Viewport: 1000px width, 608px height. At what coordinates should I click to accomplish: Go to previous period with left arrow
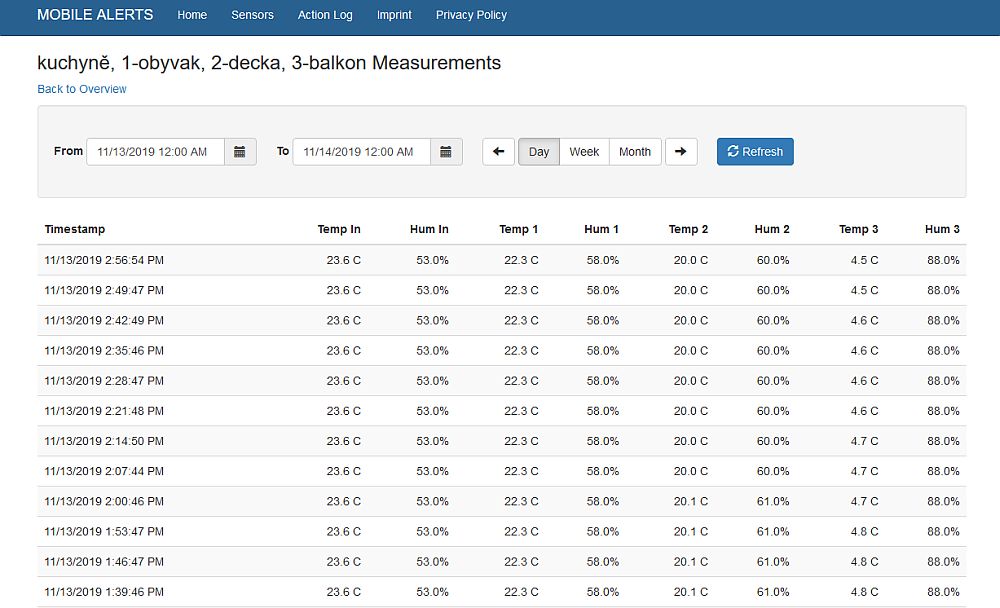click(x=499, y=152)
